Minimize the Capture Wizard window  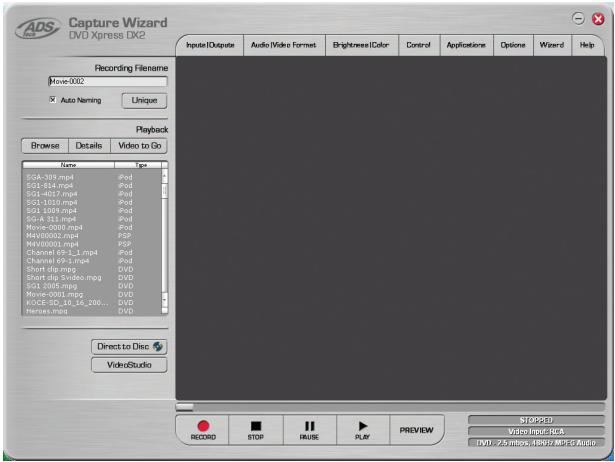[x=579, y=18]
